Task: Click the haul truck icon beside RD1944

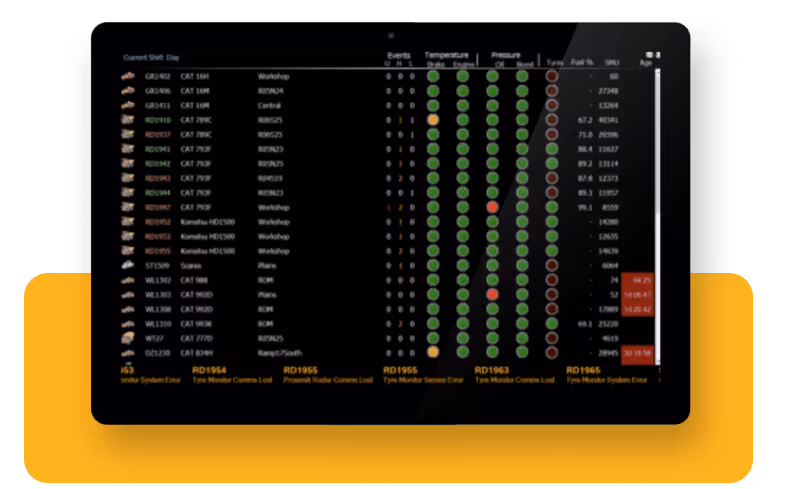Action: [x=128, y=193]
